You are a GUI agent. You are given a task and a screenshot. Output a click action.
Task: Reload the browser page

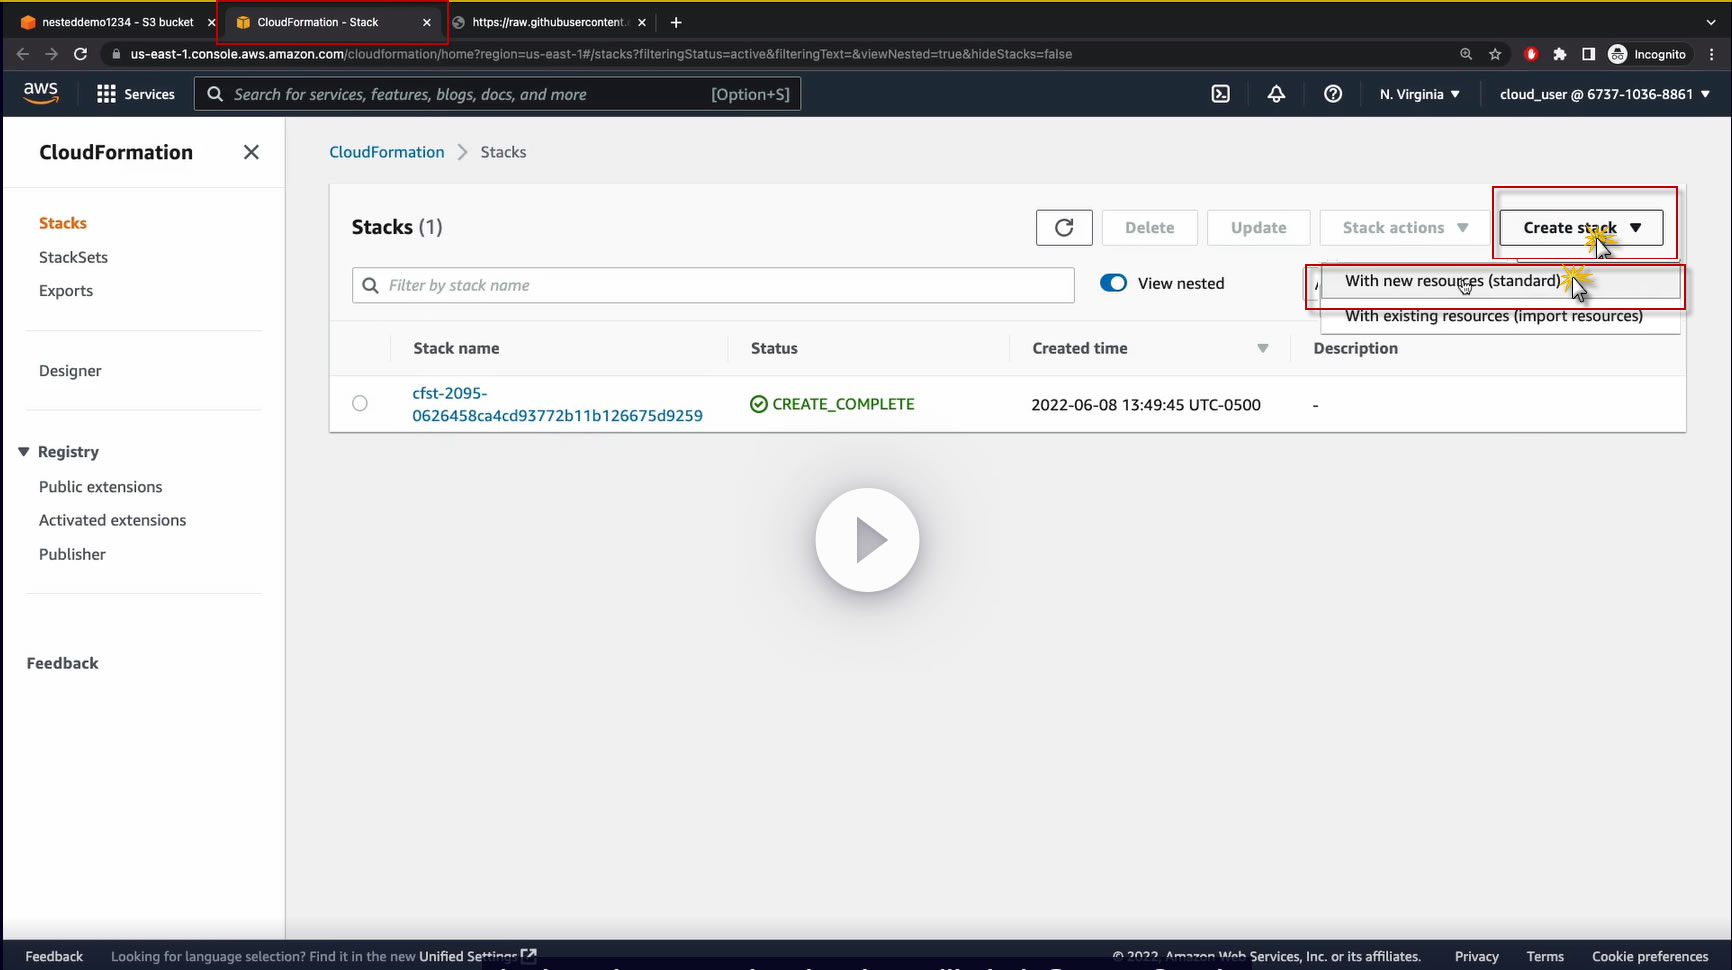point(81,54)
